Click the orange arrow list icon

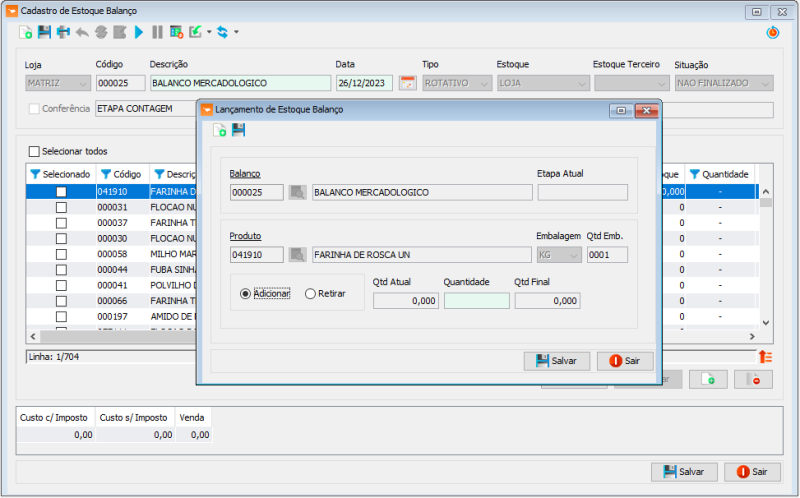(765, 357)
